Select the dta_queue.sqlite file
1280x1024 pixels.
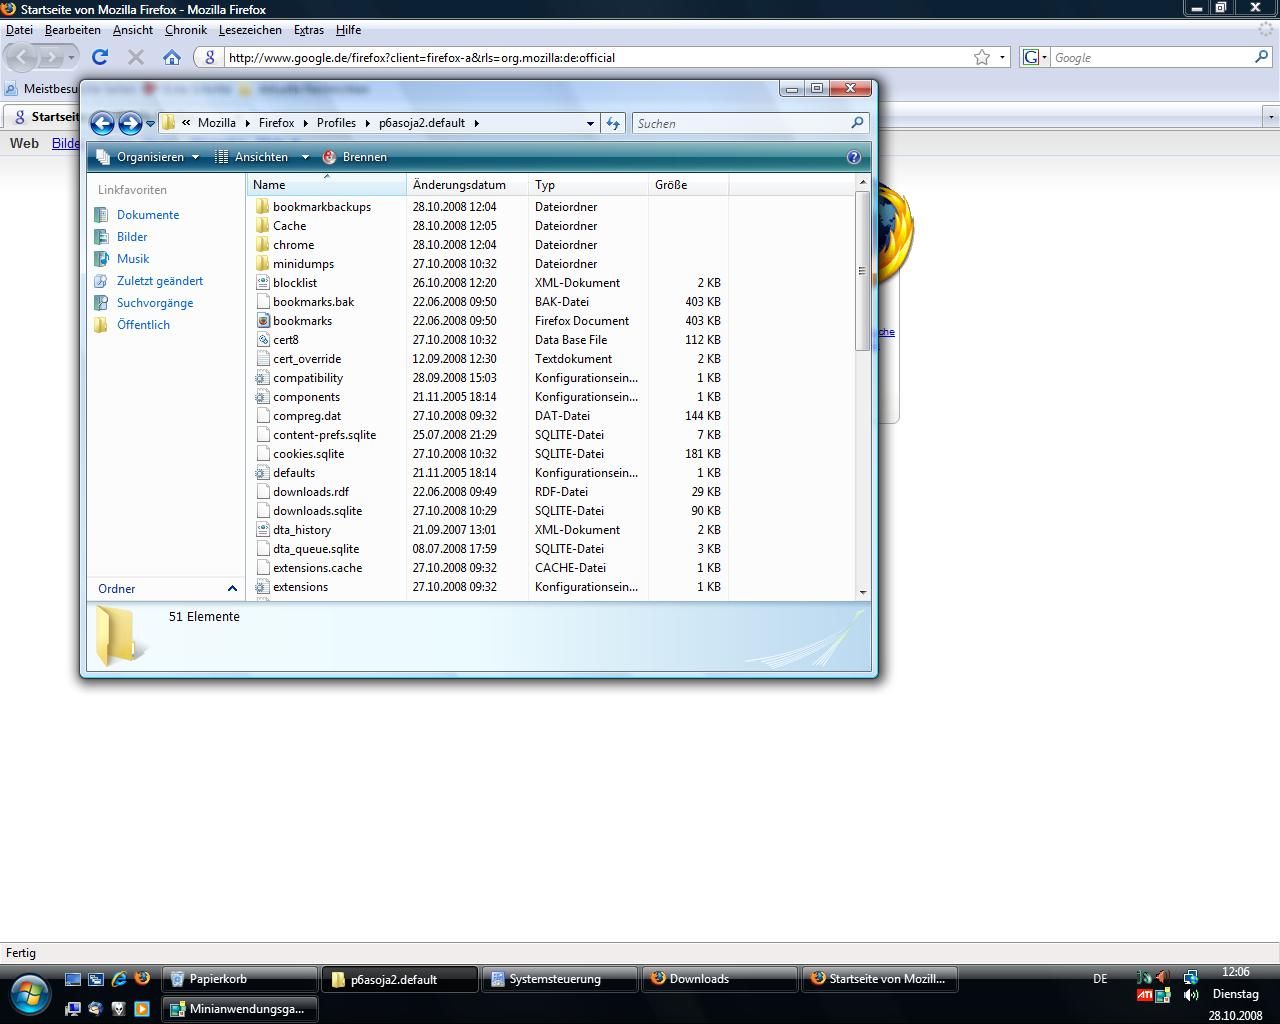[x=316, y=549]
